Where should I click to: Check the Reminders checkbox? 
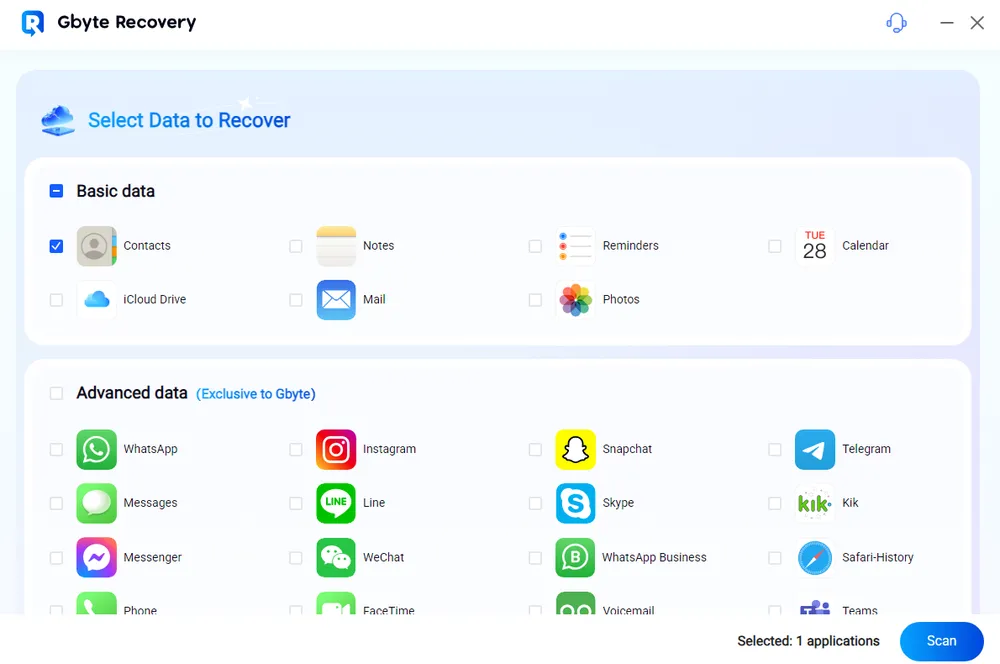pyautogui.click(x=535, y=246)
